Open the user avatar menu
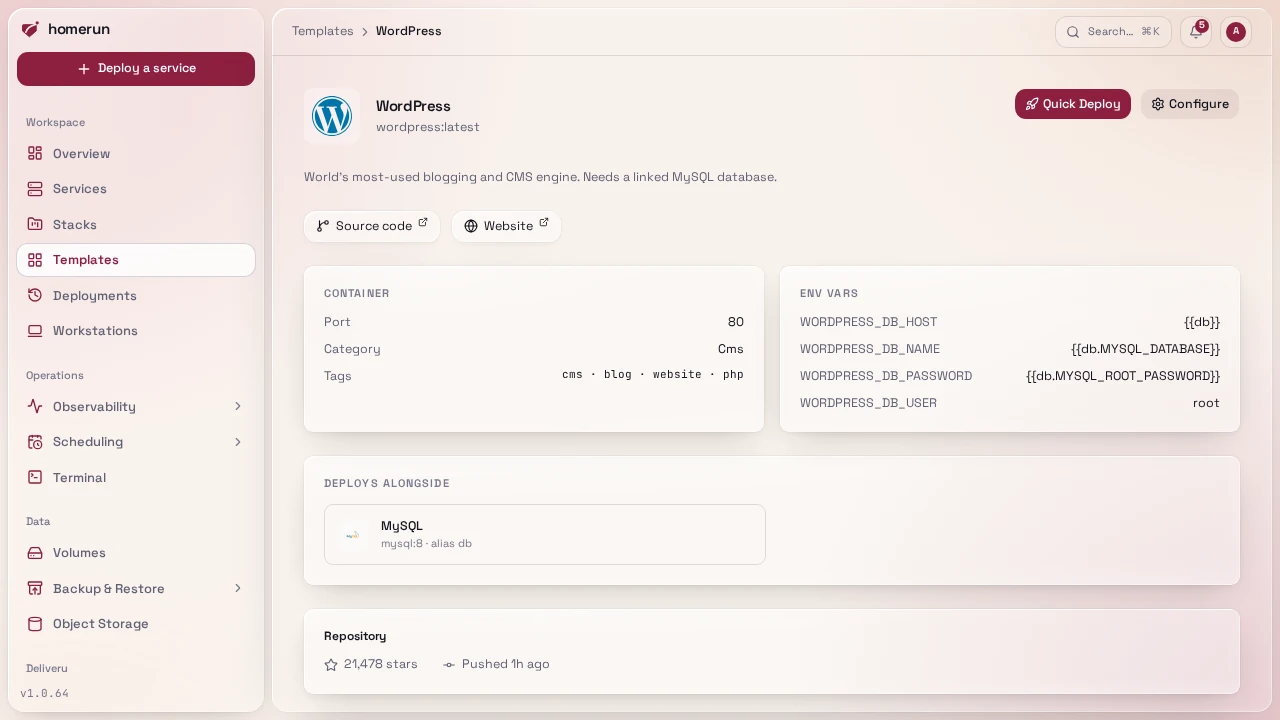The width and height of the screenshot is (1280, 720). pyautogui.click(x=1236, y=31)
